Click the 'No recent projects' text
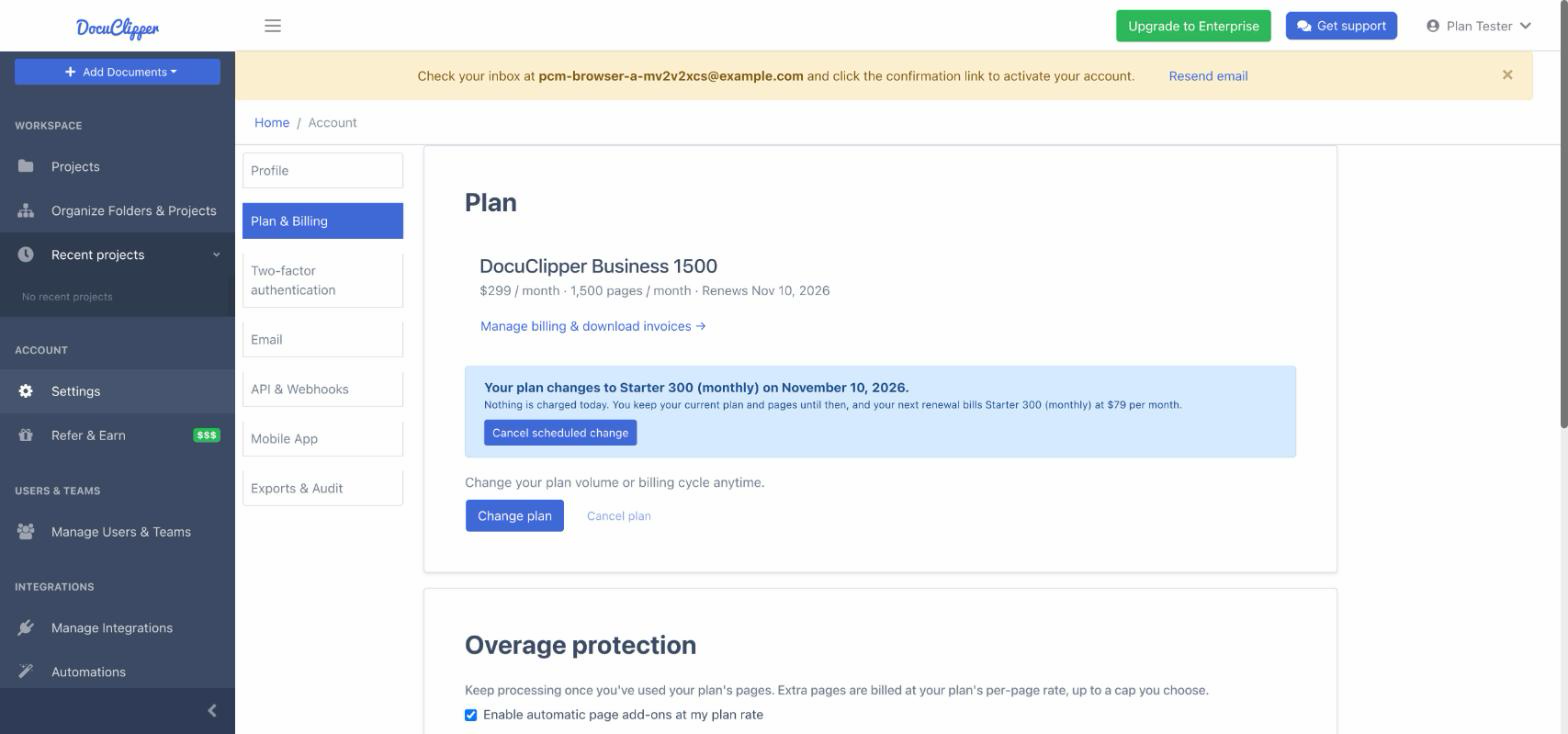 [67, 297]
